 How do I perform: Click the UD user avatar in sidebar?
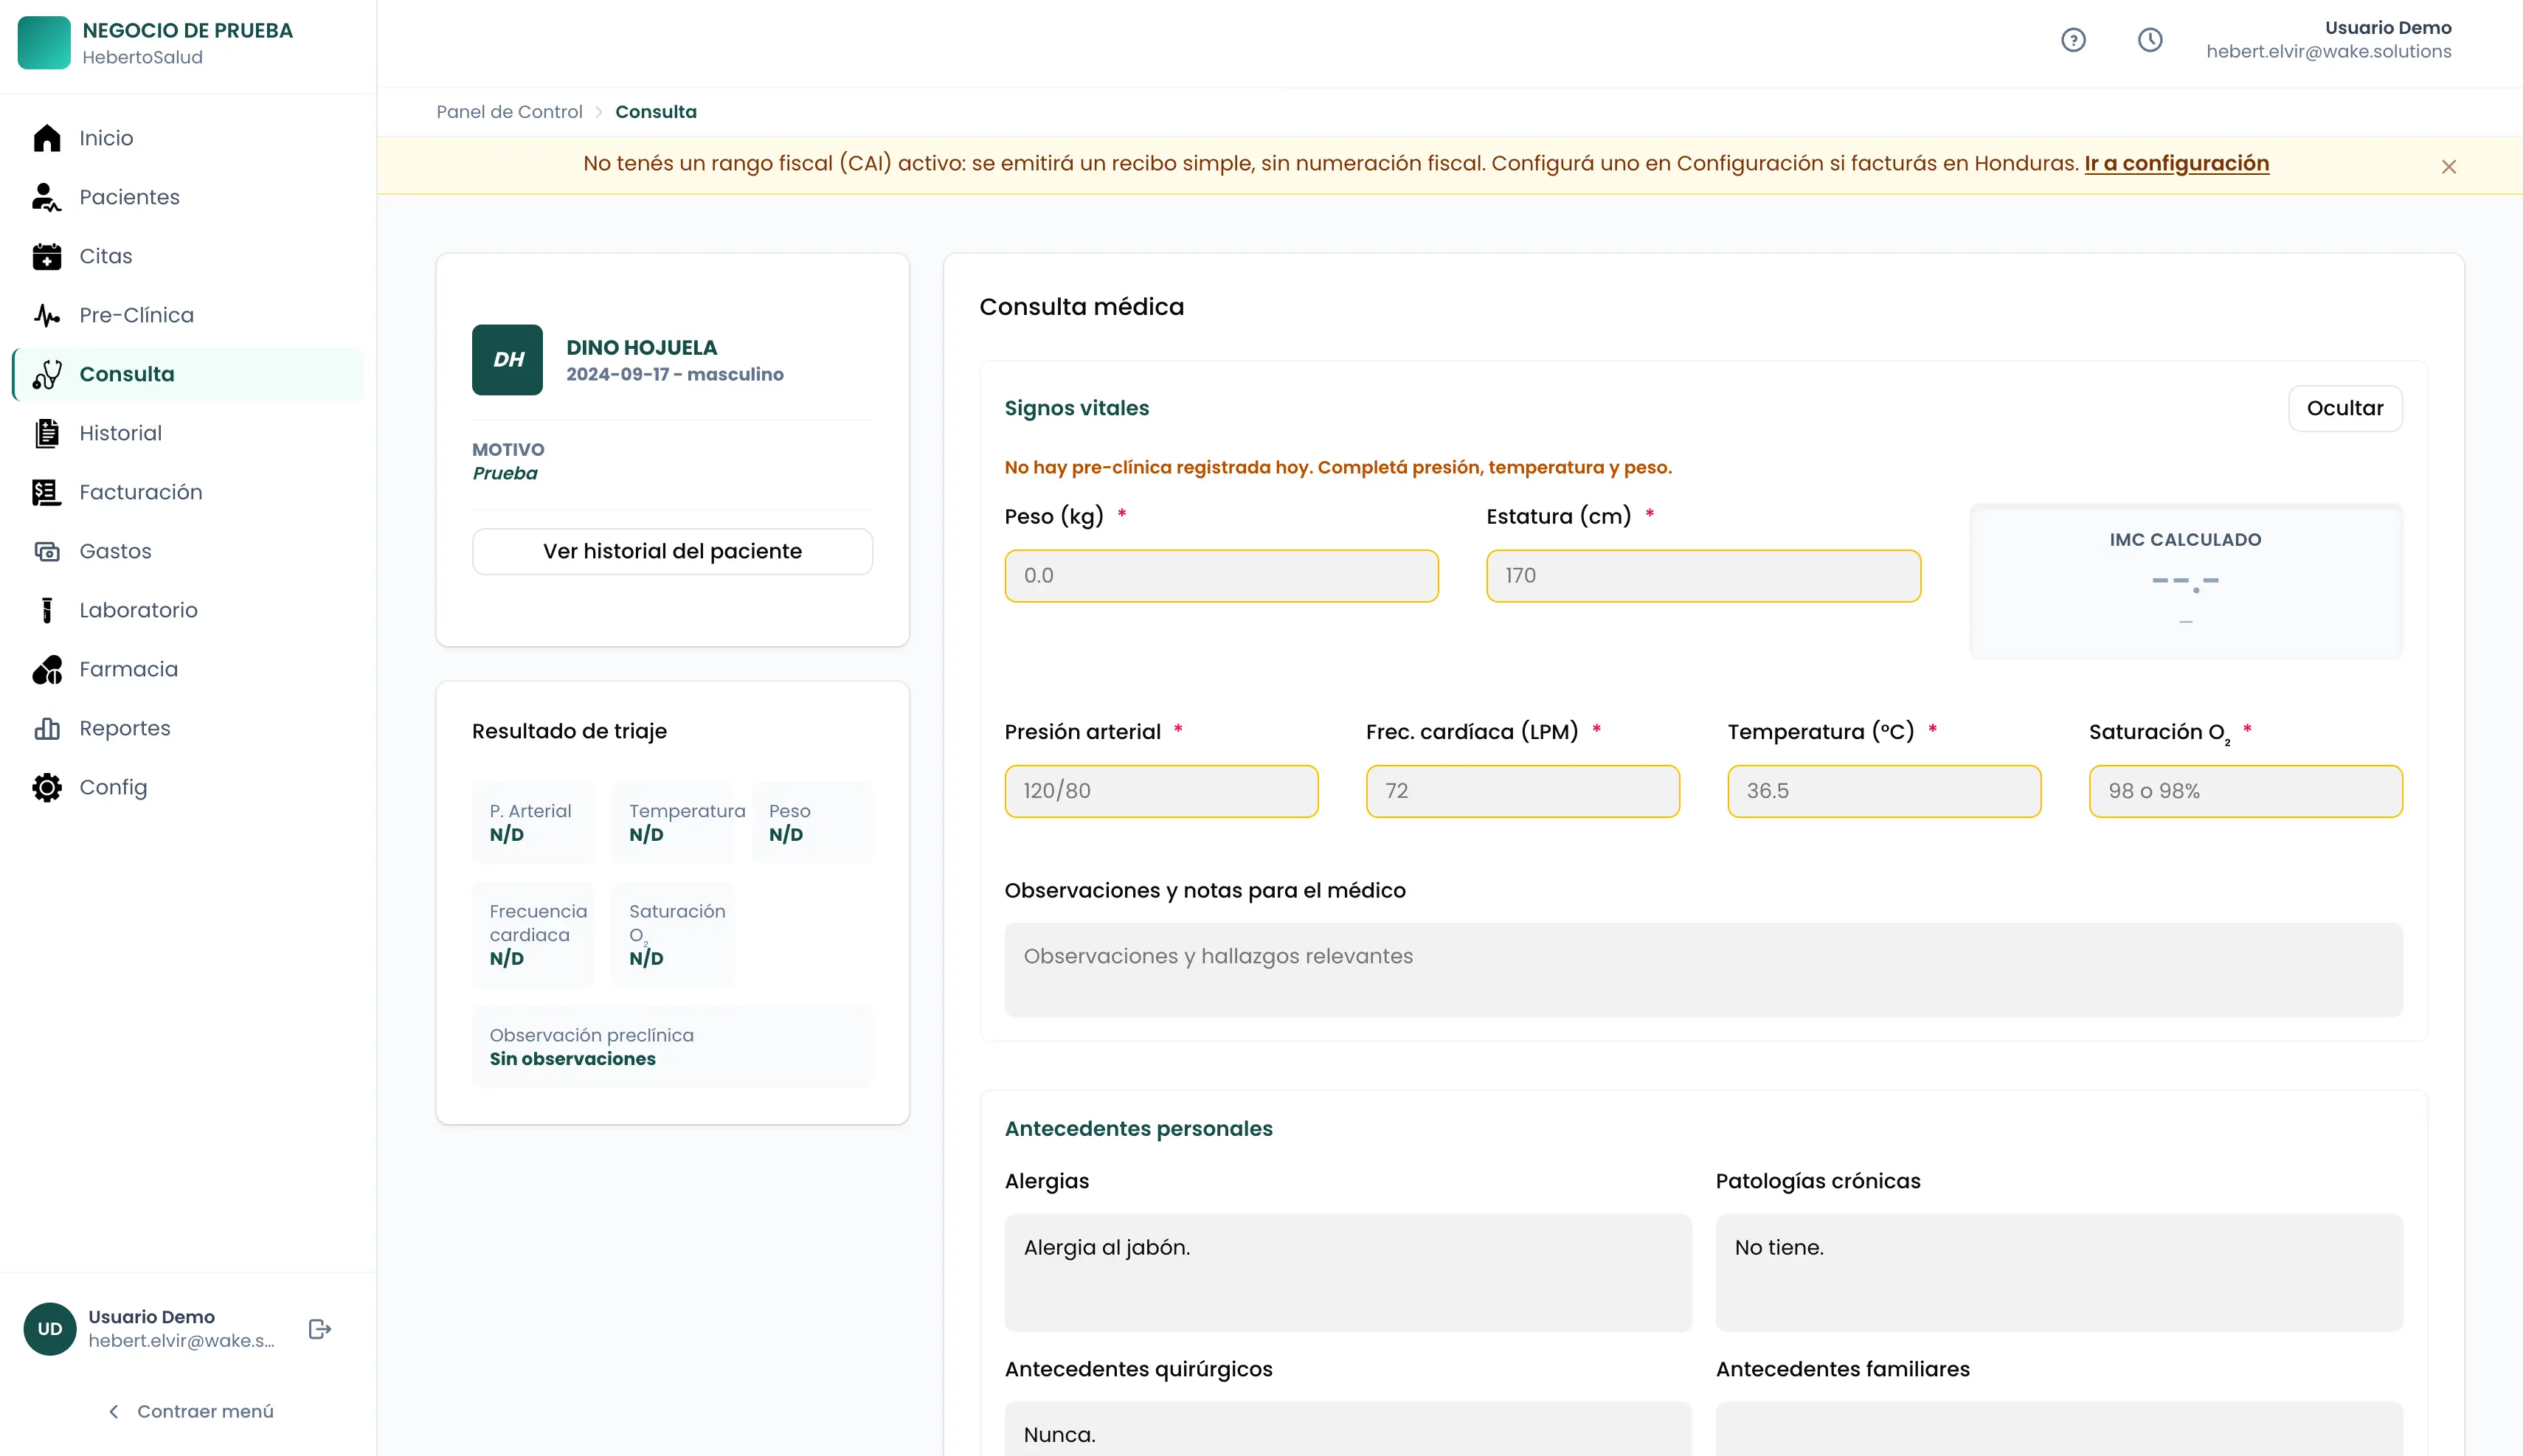pos(50,1329)
